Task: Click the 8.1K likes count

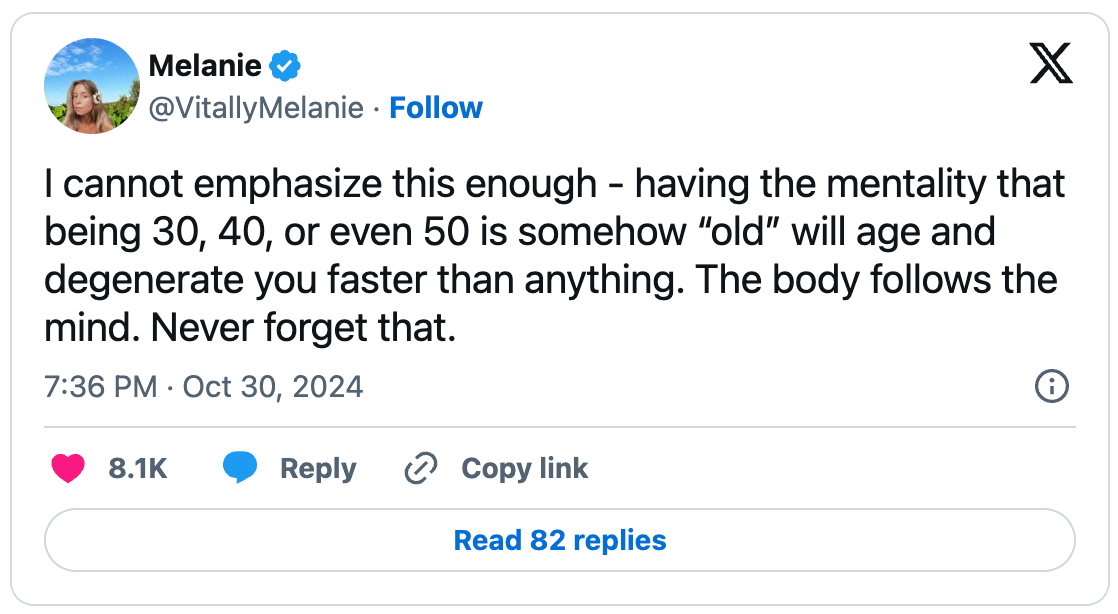Action: [x=137, y=468]
